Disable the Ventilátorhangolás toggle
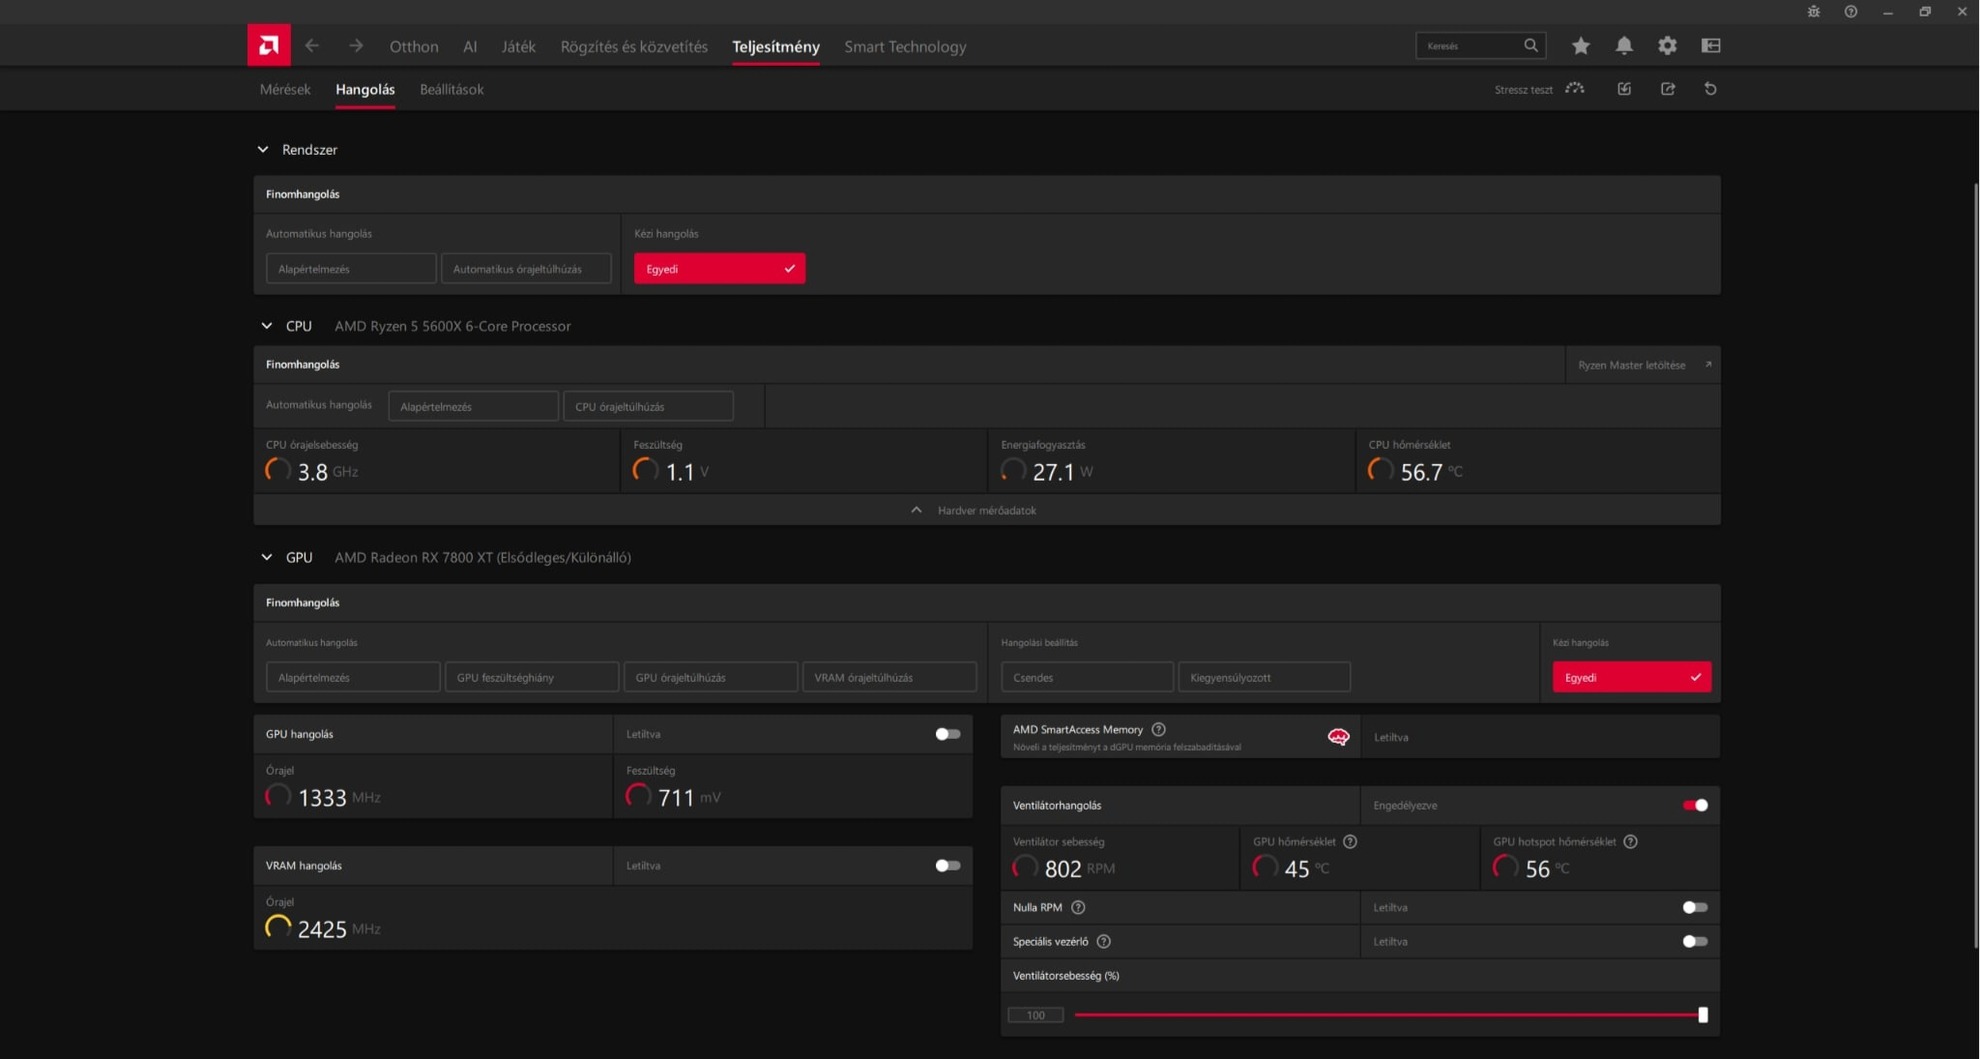This screenshot has height=1059, width=1980. pyautogui.click(x=1695, y=806)
